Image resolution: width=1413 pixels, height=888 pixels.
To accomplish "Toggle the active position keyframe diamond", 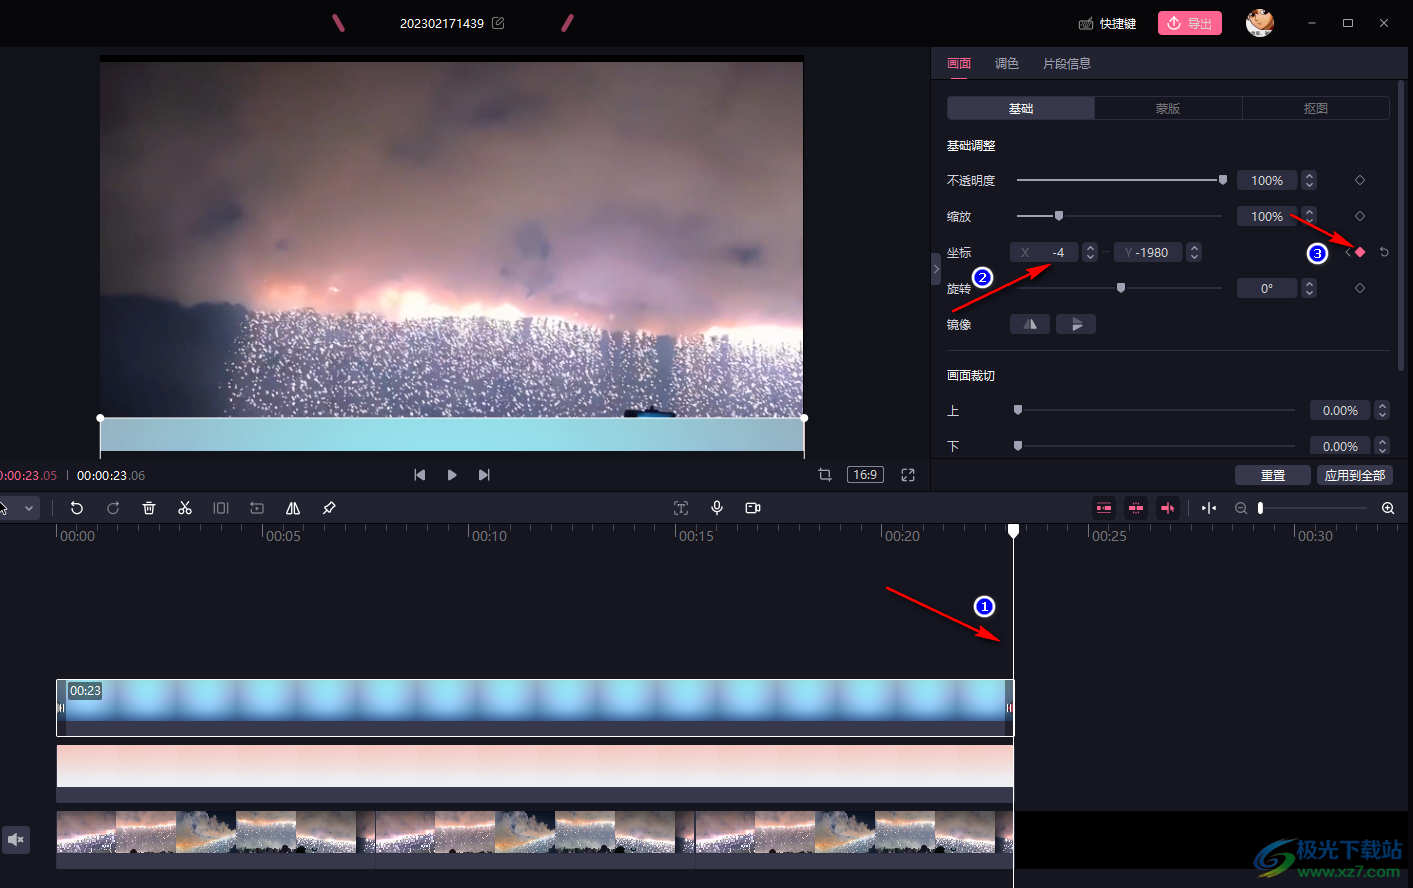I will click(x=1360, y=252).
